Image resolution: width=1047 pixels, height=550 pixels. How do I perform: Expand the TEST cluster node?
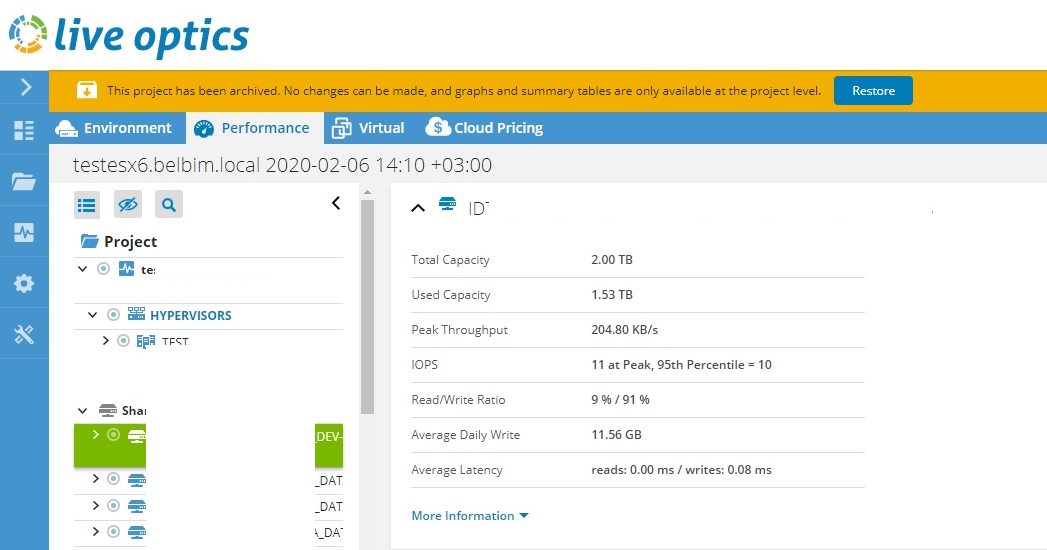tap(106, 340)
